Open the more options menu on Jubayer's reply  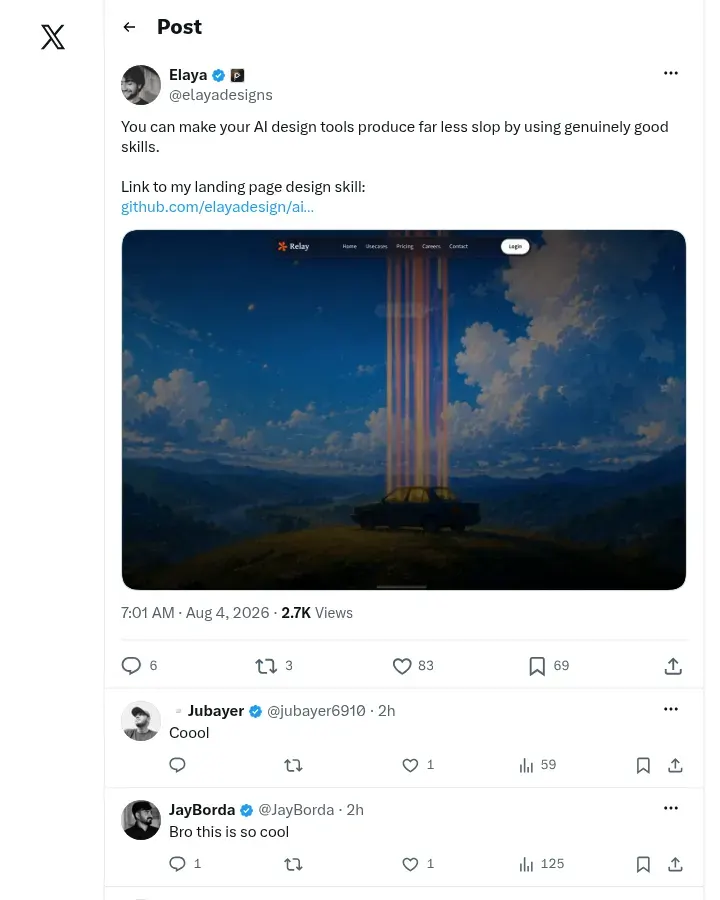click(671, 709)
